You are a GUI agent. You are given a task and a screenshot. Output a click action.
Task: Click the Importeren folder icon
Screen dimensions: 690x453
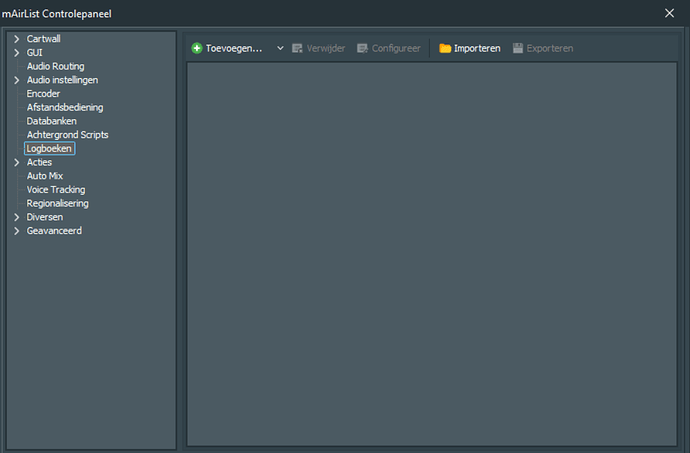pyautogui.click(x=445, y=48)
